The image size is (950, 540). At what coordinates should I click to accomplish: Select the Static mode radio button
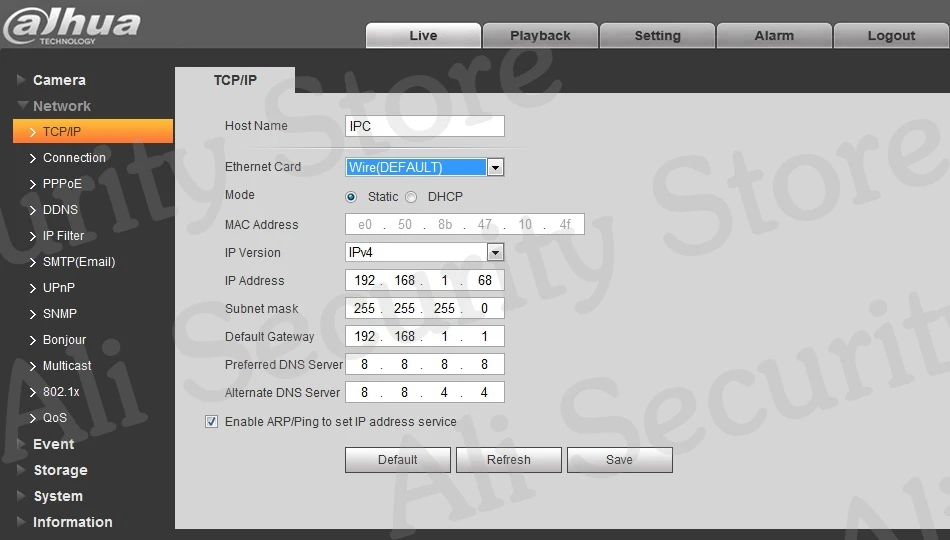click(x=351, y=197)
